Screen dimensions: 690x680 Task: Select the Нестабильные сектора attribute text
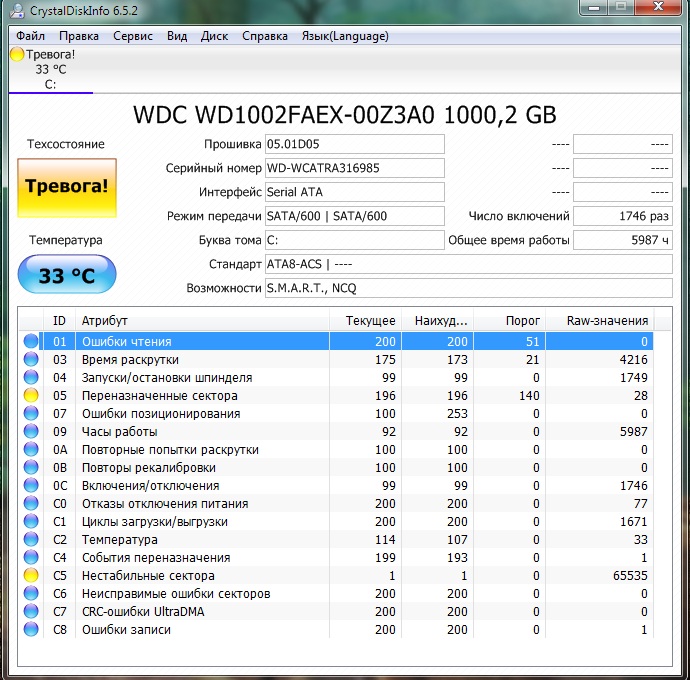[x=148, y=576]
